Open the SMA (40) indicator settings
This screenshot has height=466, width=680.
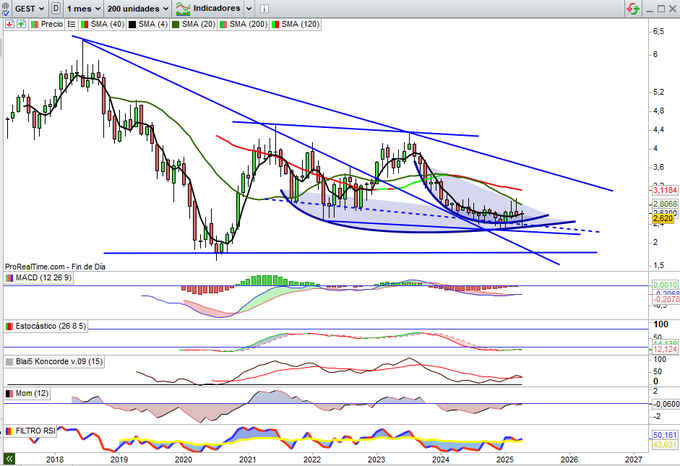(107, 24)
